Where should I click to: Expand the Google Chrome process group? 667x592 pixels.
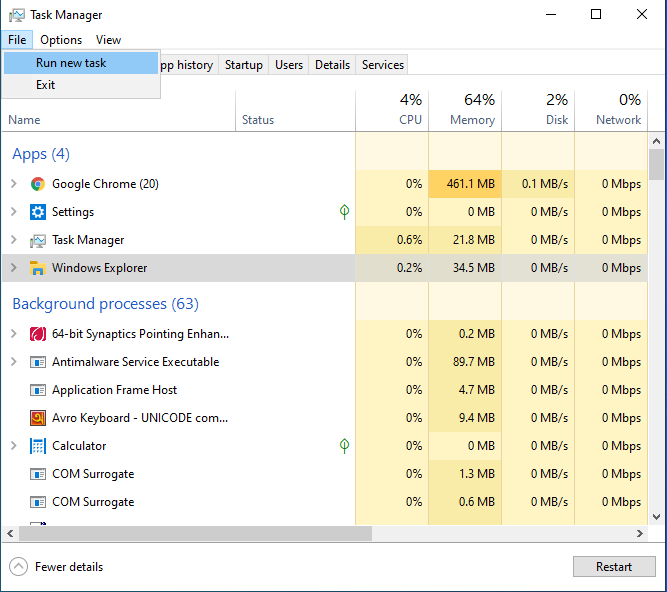13,184
